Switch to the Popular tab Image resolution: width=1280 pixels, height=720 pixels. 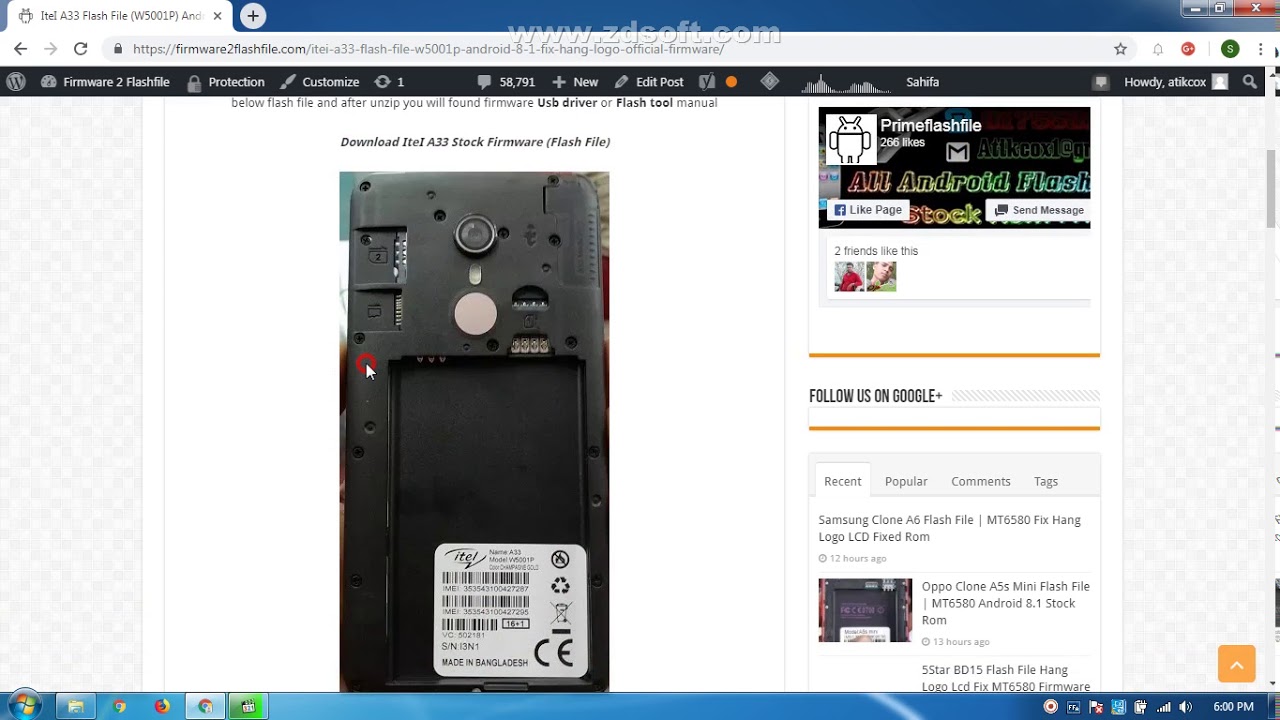pyautogui.click(x=906, y=481)
